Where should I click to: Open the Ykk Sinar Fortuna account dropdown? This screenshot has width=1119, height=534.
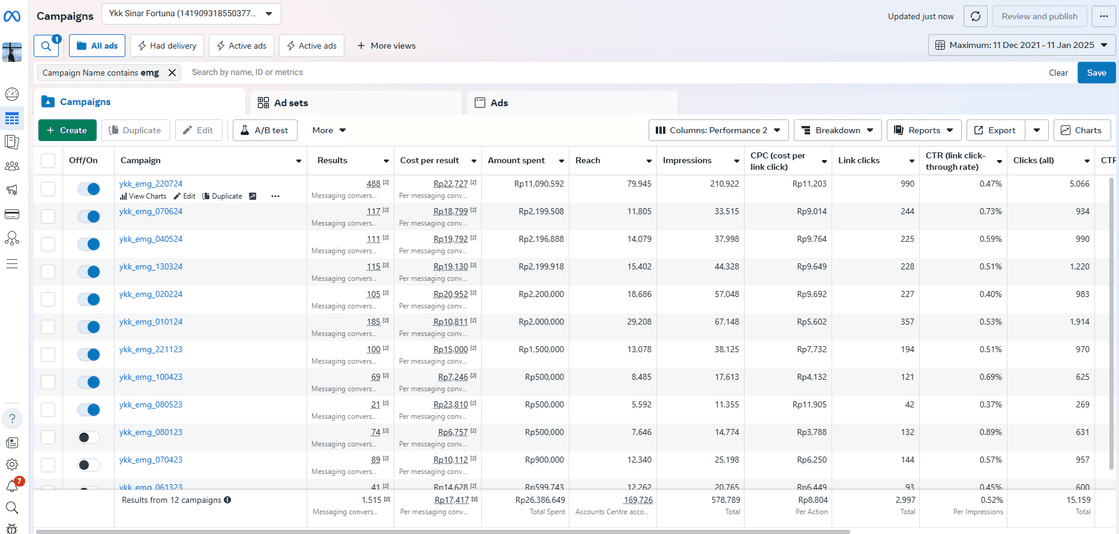click(x=191, y=14)
